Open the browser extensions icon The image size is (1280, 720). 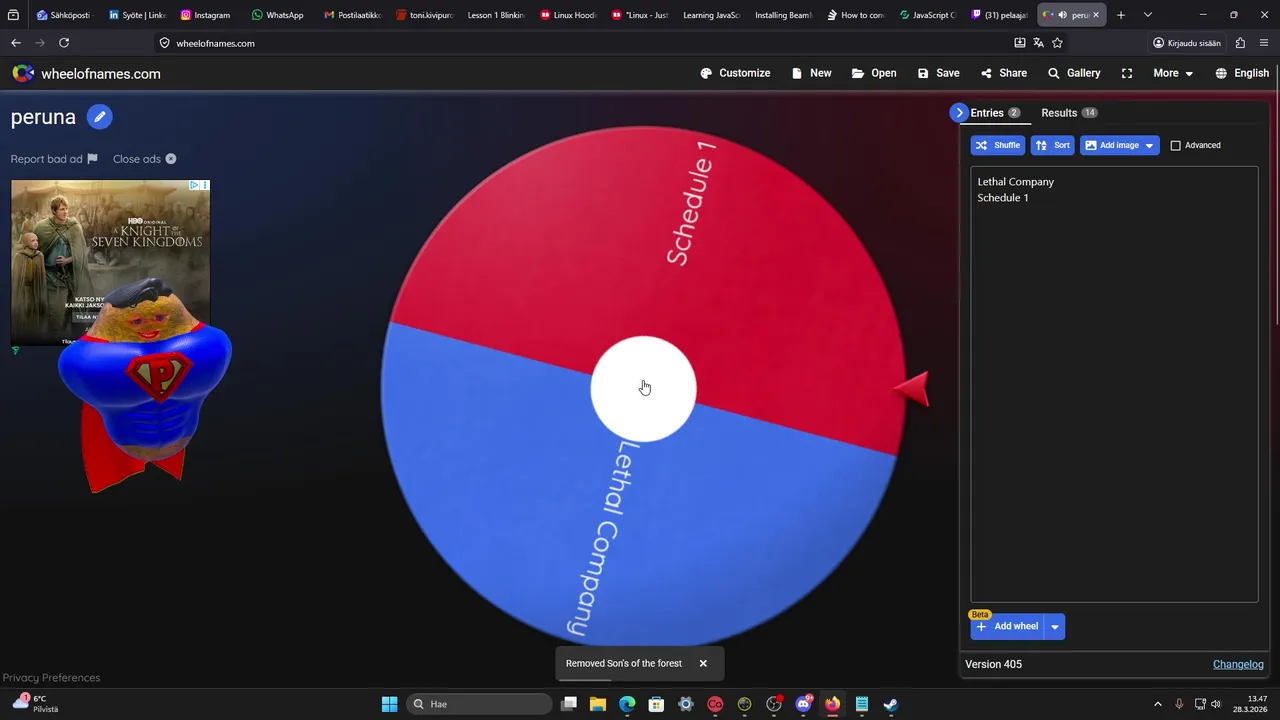pos(1240,43)
